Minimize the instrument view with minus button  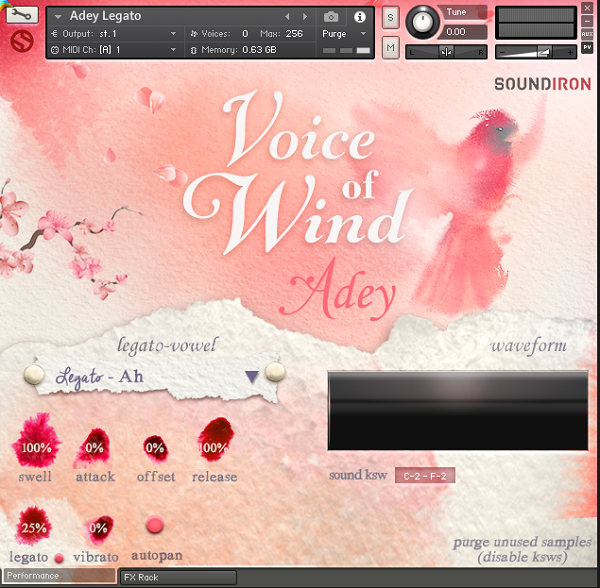click(x=587, y=21)
